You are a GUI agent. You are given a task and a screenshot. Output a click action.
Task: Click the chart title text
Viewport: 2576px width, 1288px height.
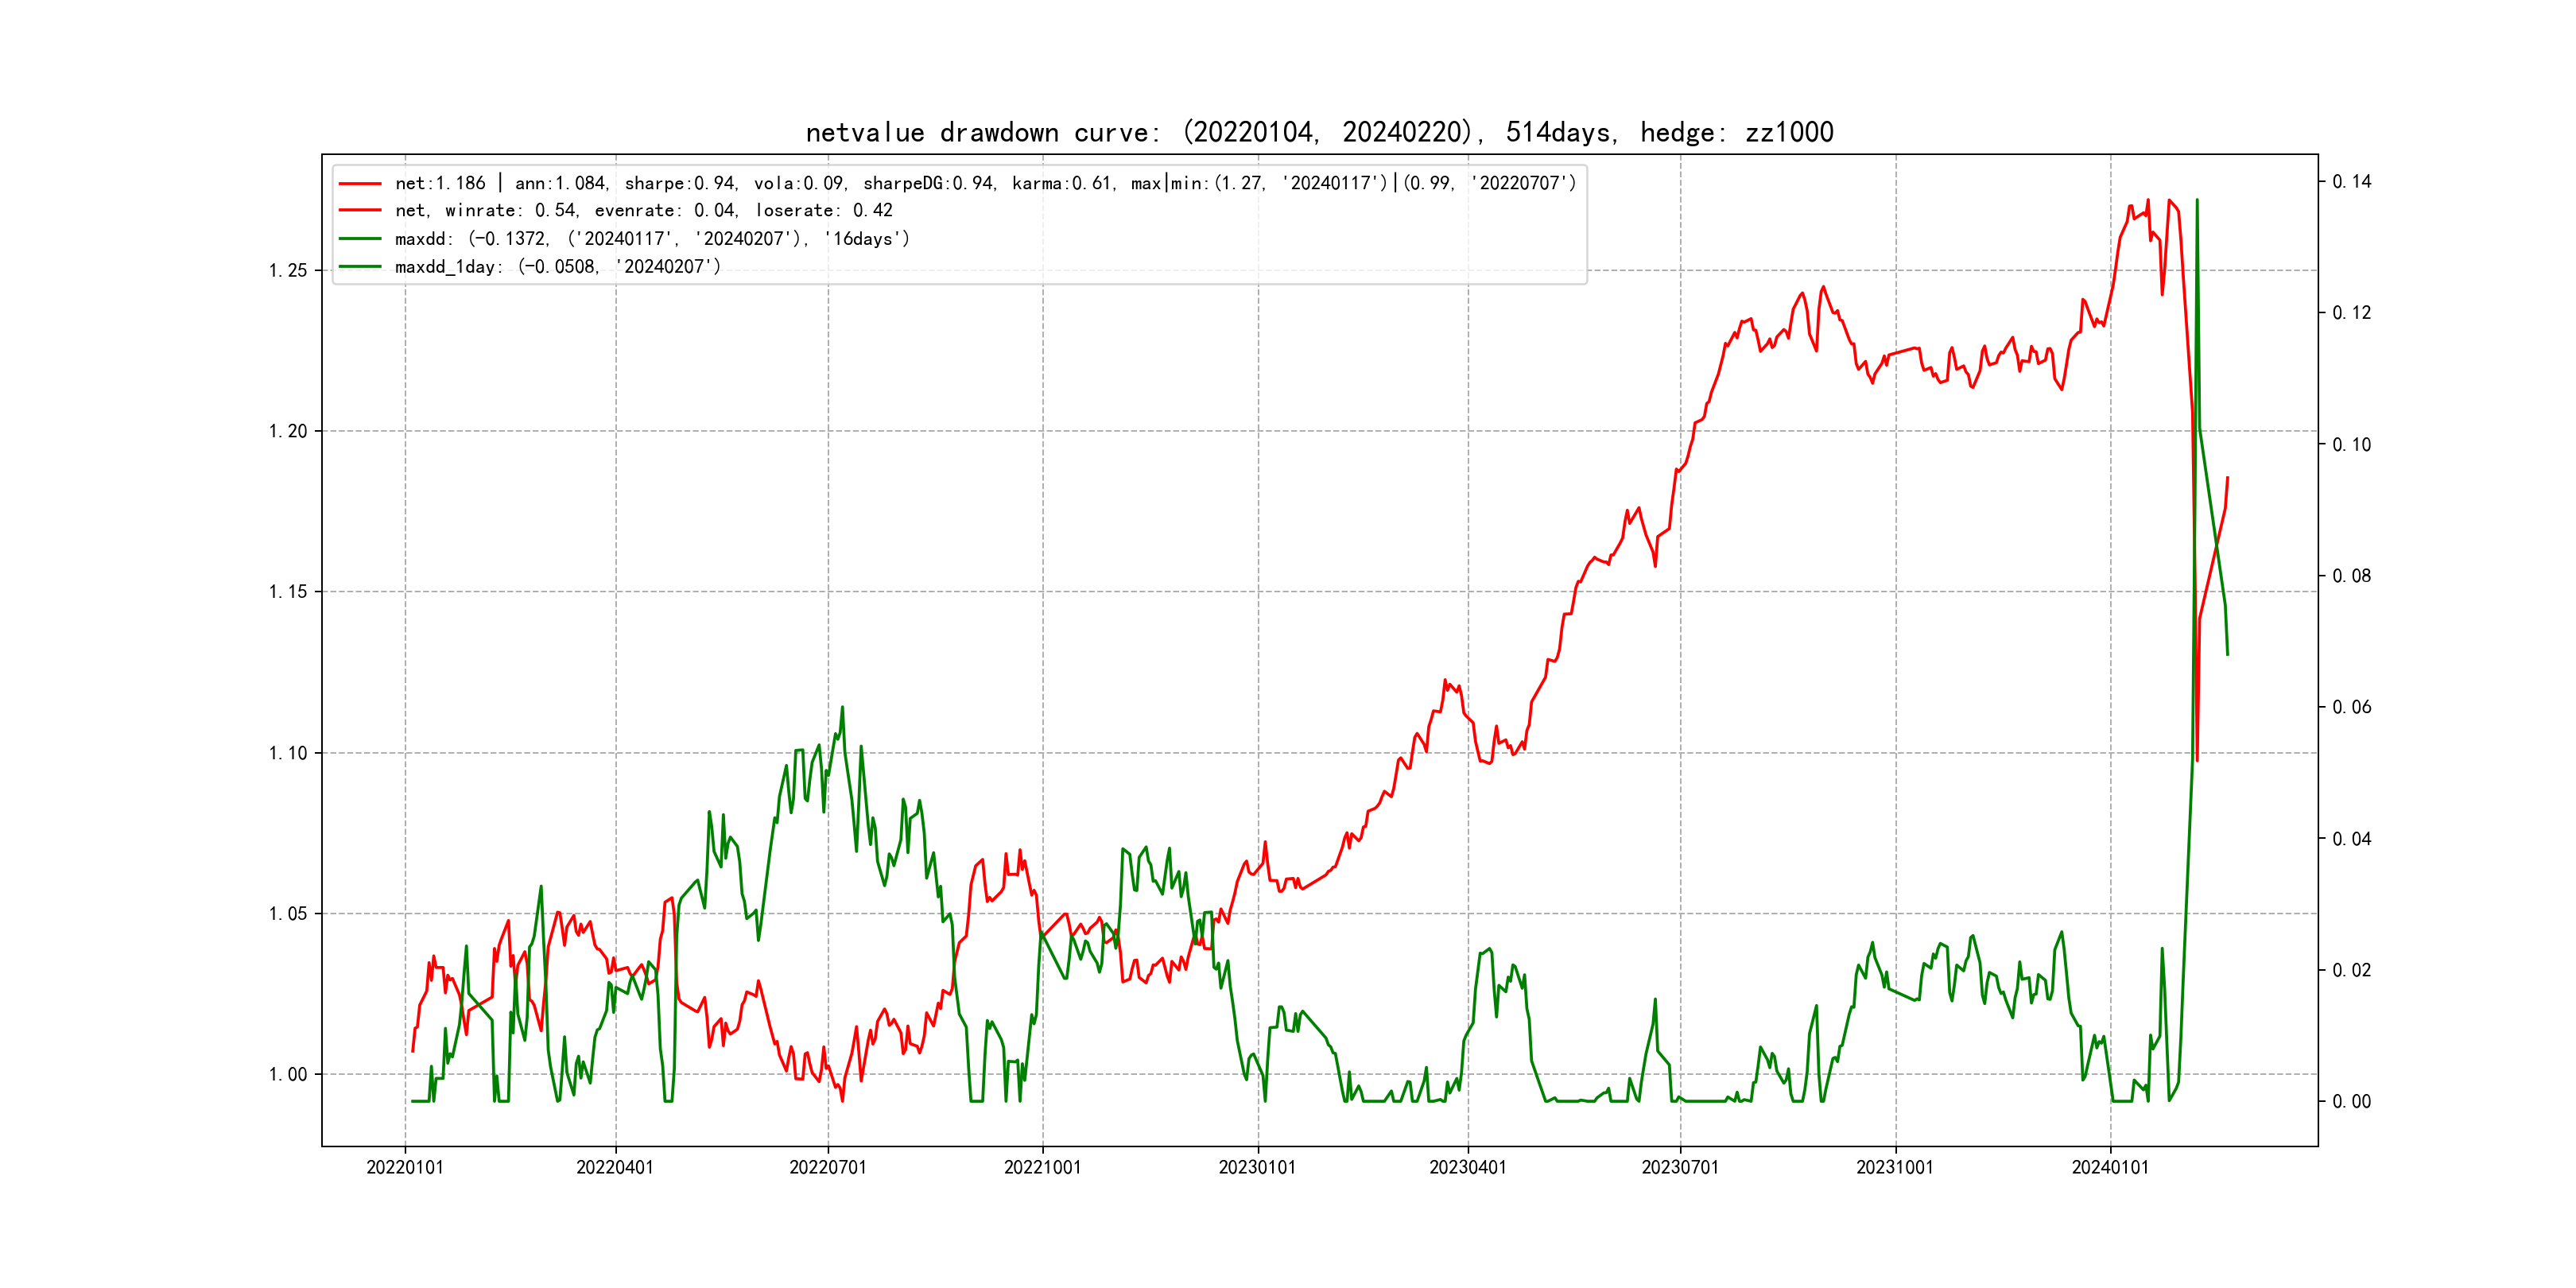pos(1319,132)
